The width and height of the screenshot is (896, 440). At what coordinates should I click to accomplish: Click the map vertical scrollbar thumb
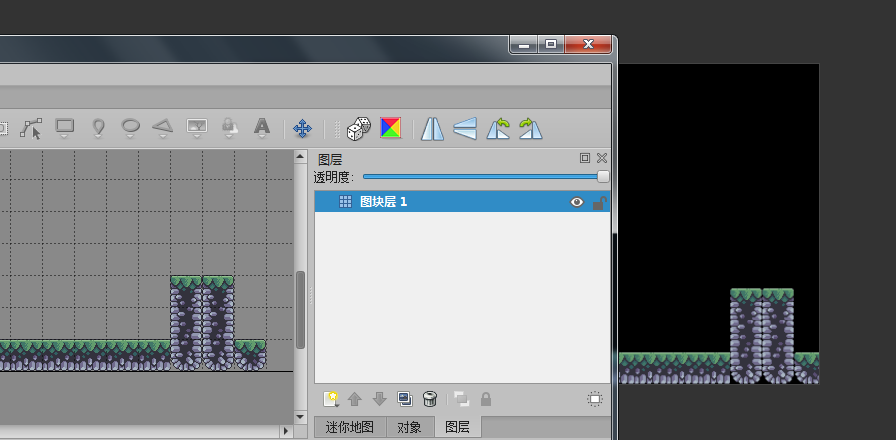301,310
